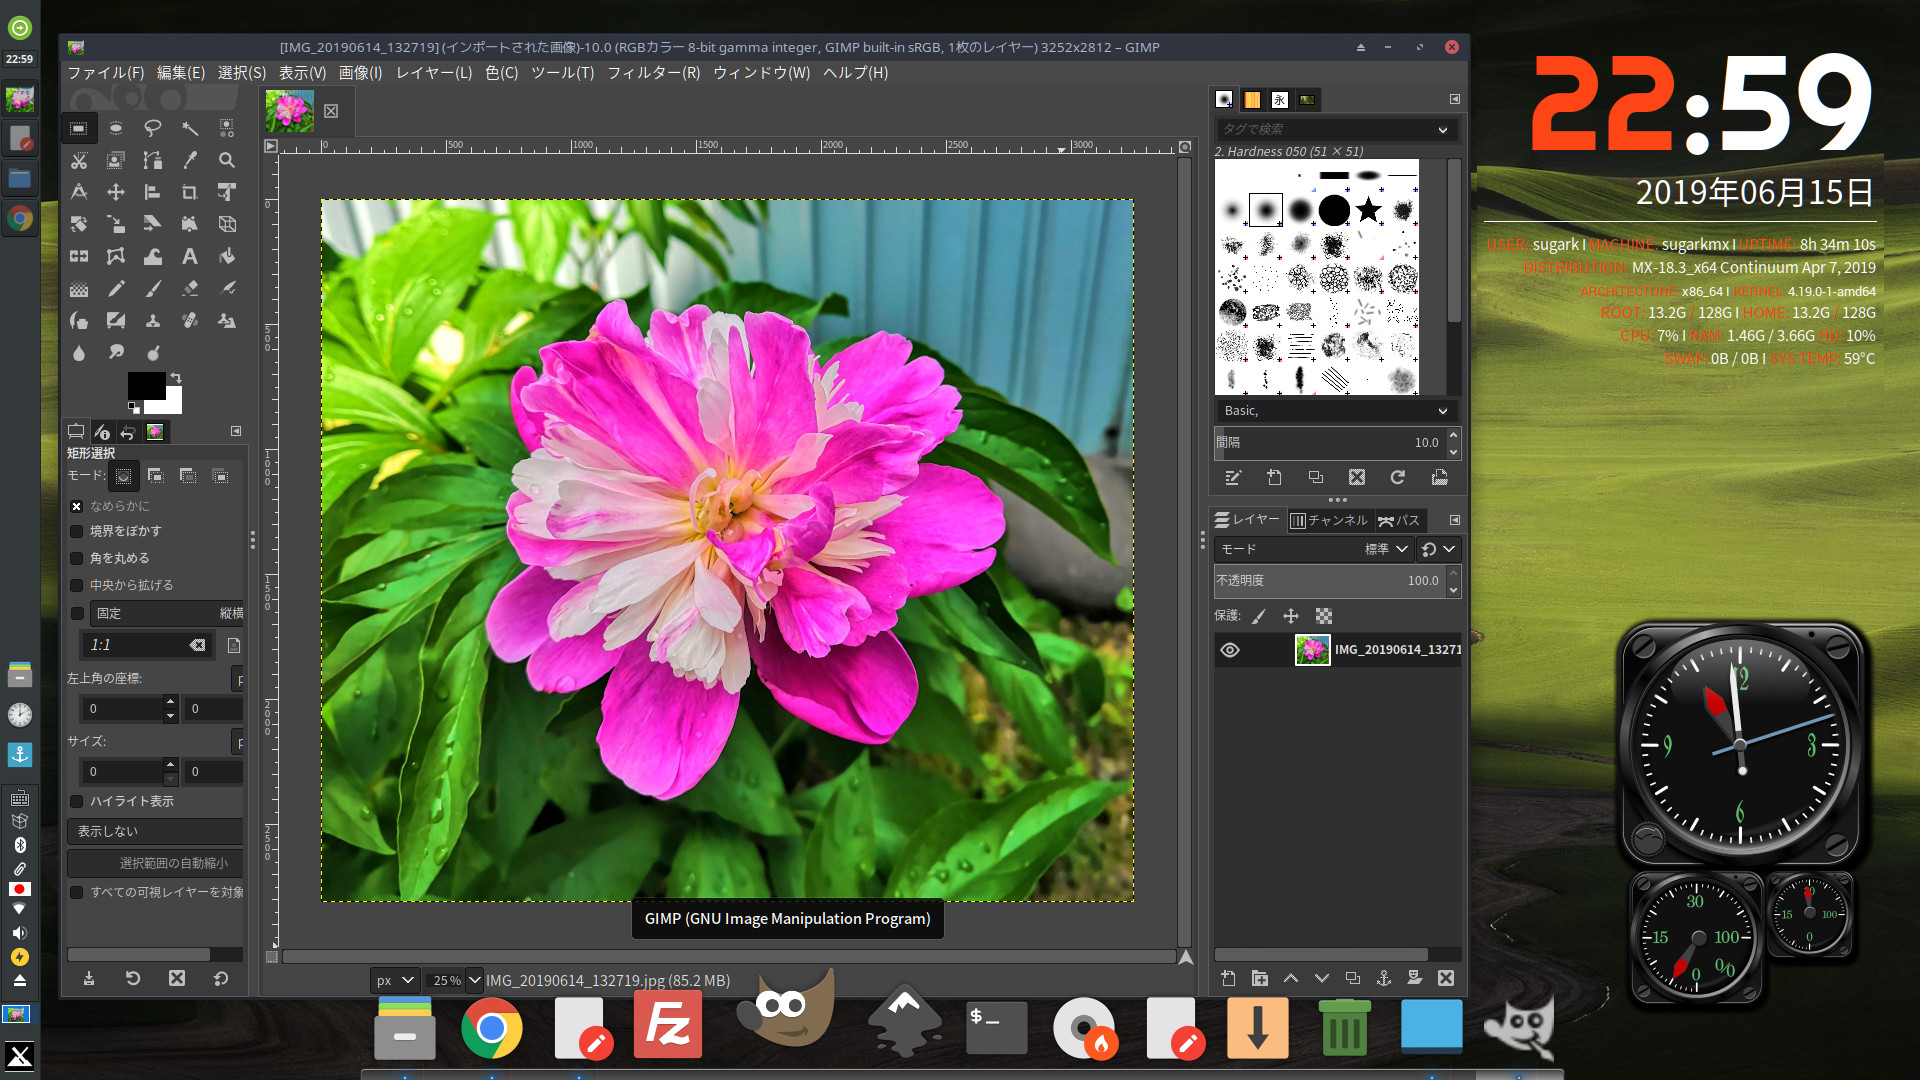Open the tool options panel menu arrow
The width and height of the screenshot is (1920, 1080).
[x=236, y=431]
